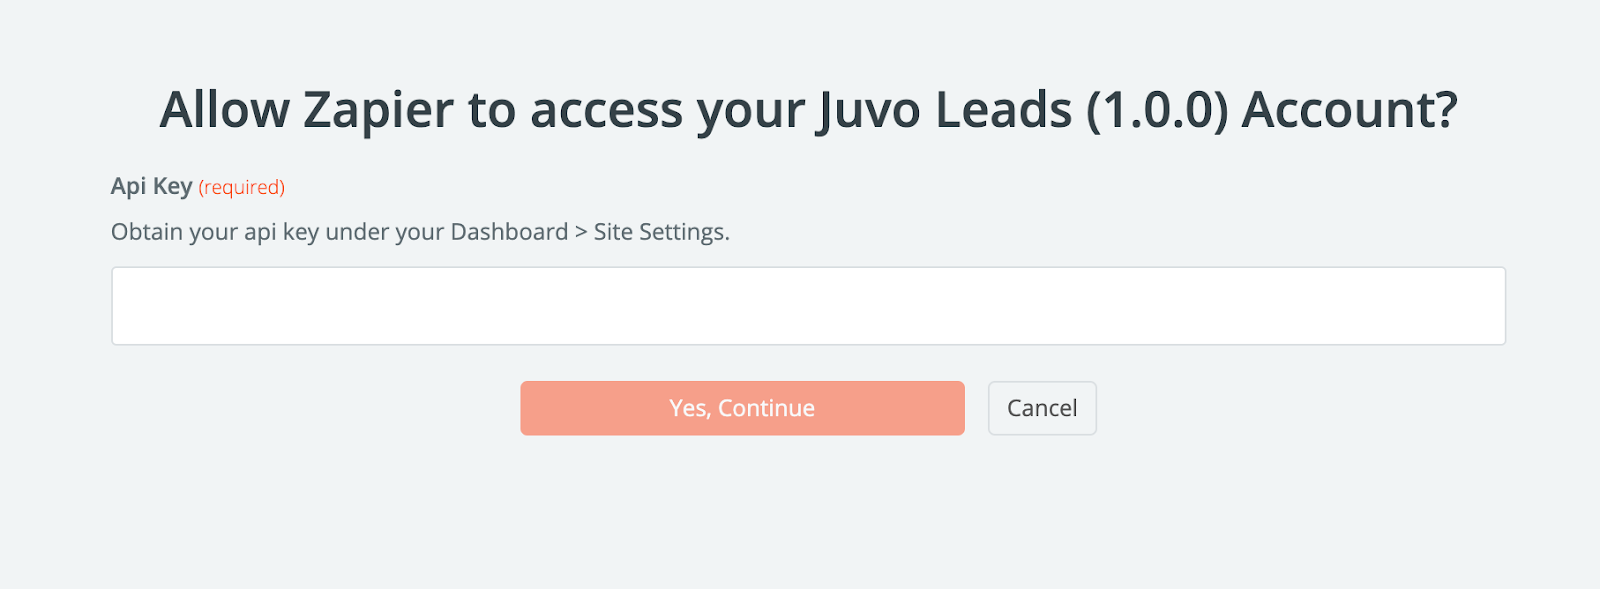
Task: Activate the field below the Site Settings hint
Action: (x=808, y=306)
